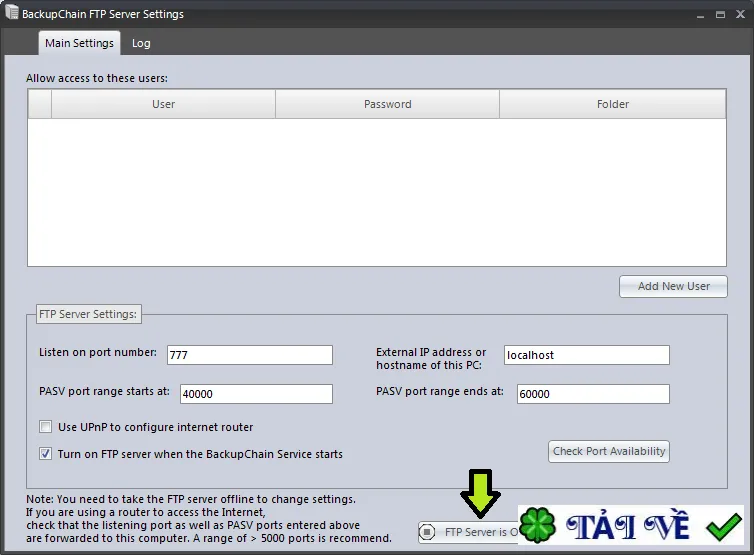Click the stop icon on FTP Server button
Screen dimensions: 754x555
click(x=427, y=532)
